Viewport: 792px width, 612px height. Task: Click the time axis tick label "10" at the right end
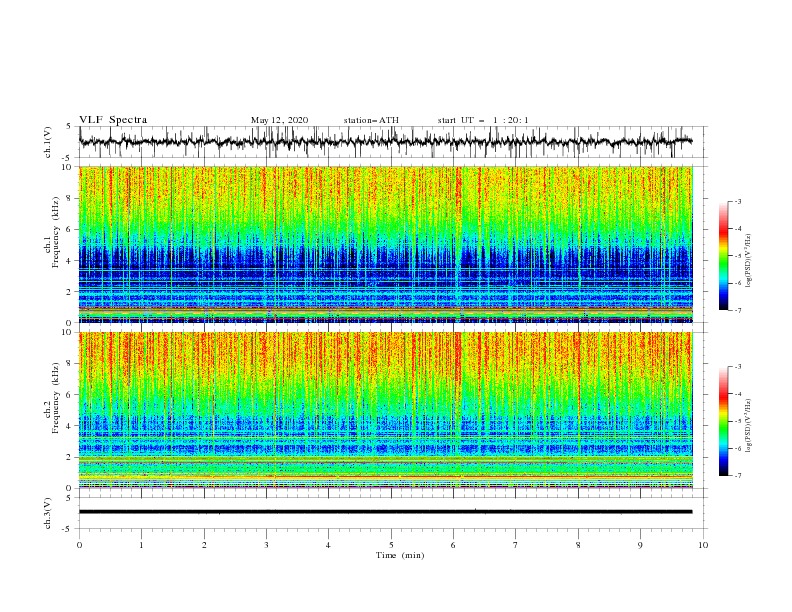coord(703,545)
